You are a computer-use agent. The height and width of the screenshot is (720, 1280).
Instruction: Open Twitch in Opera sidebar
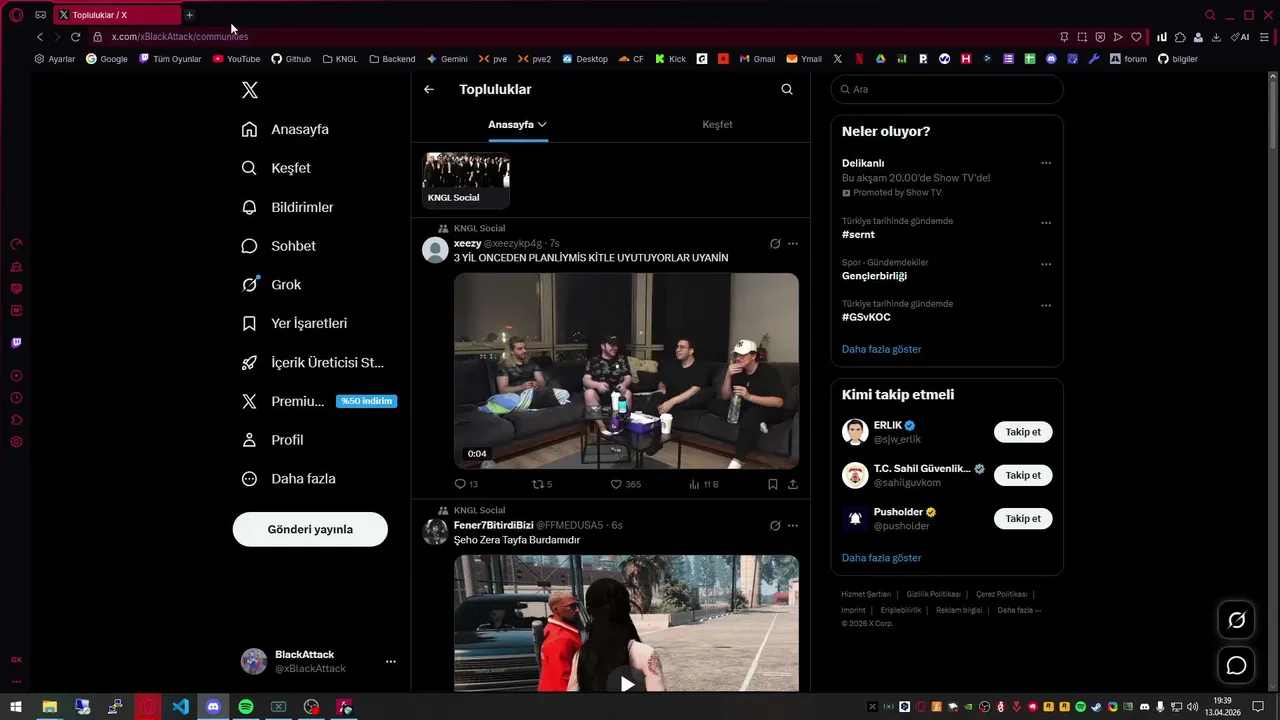click(x=16, y=343)
